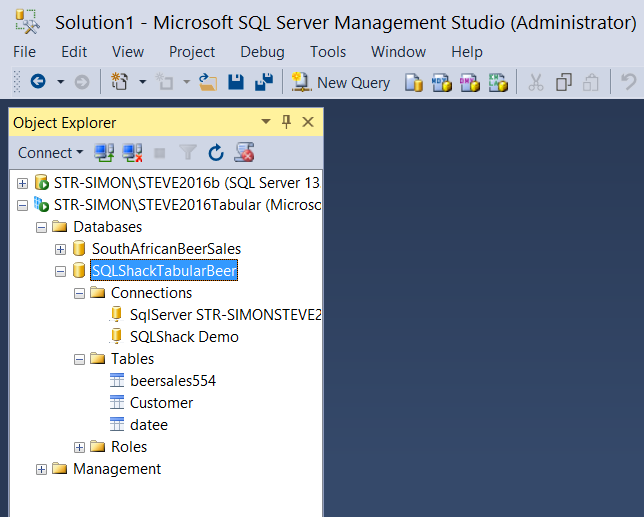
Task: Open the Tools menu
Action: 328,52
